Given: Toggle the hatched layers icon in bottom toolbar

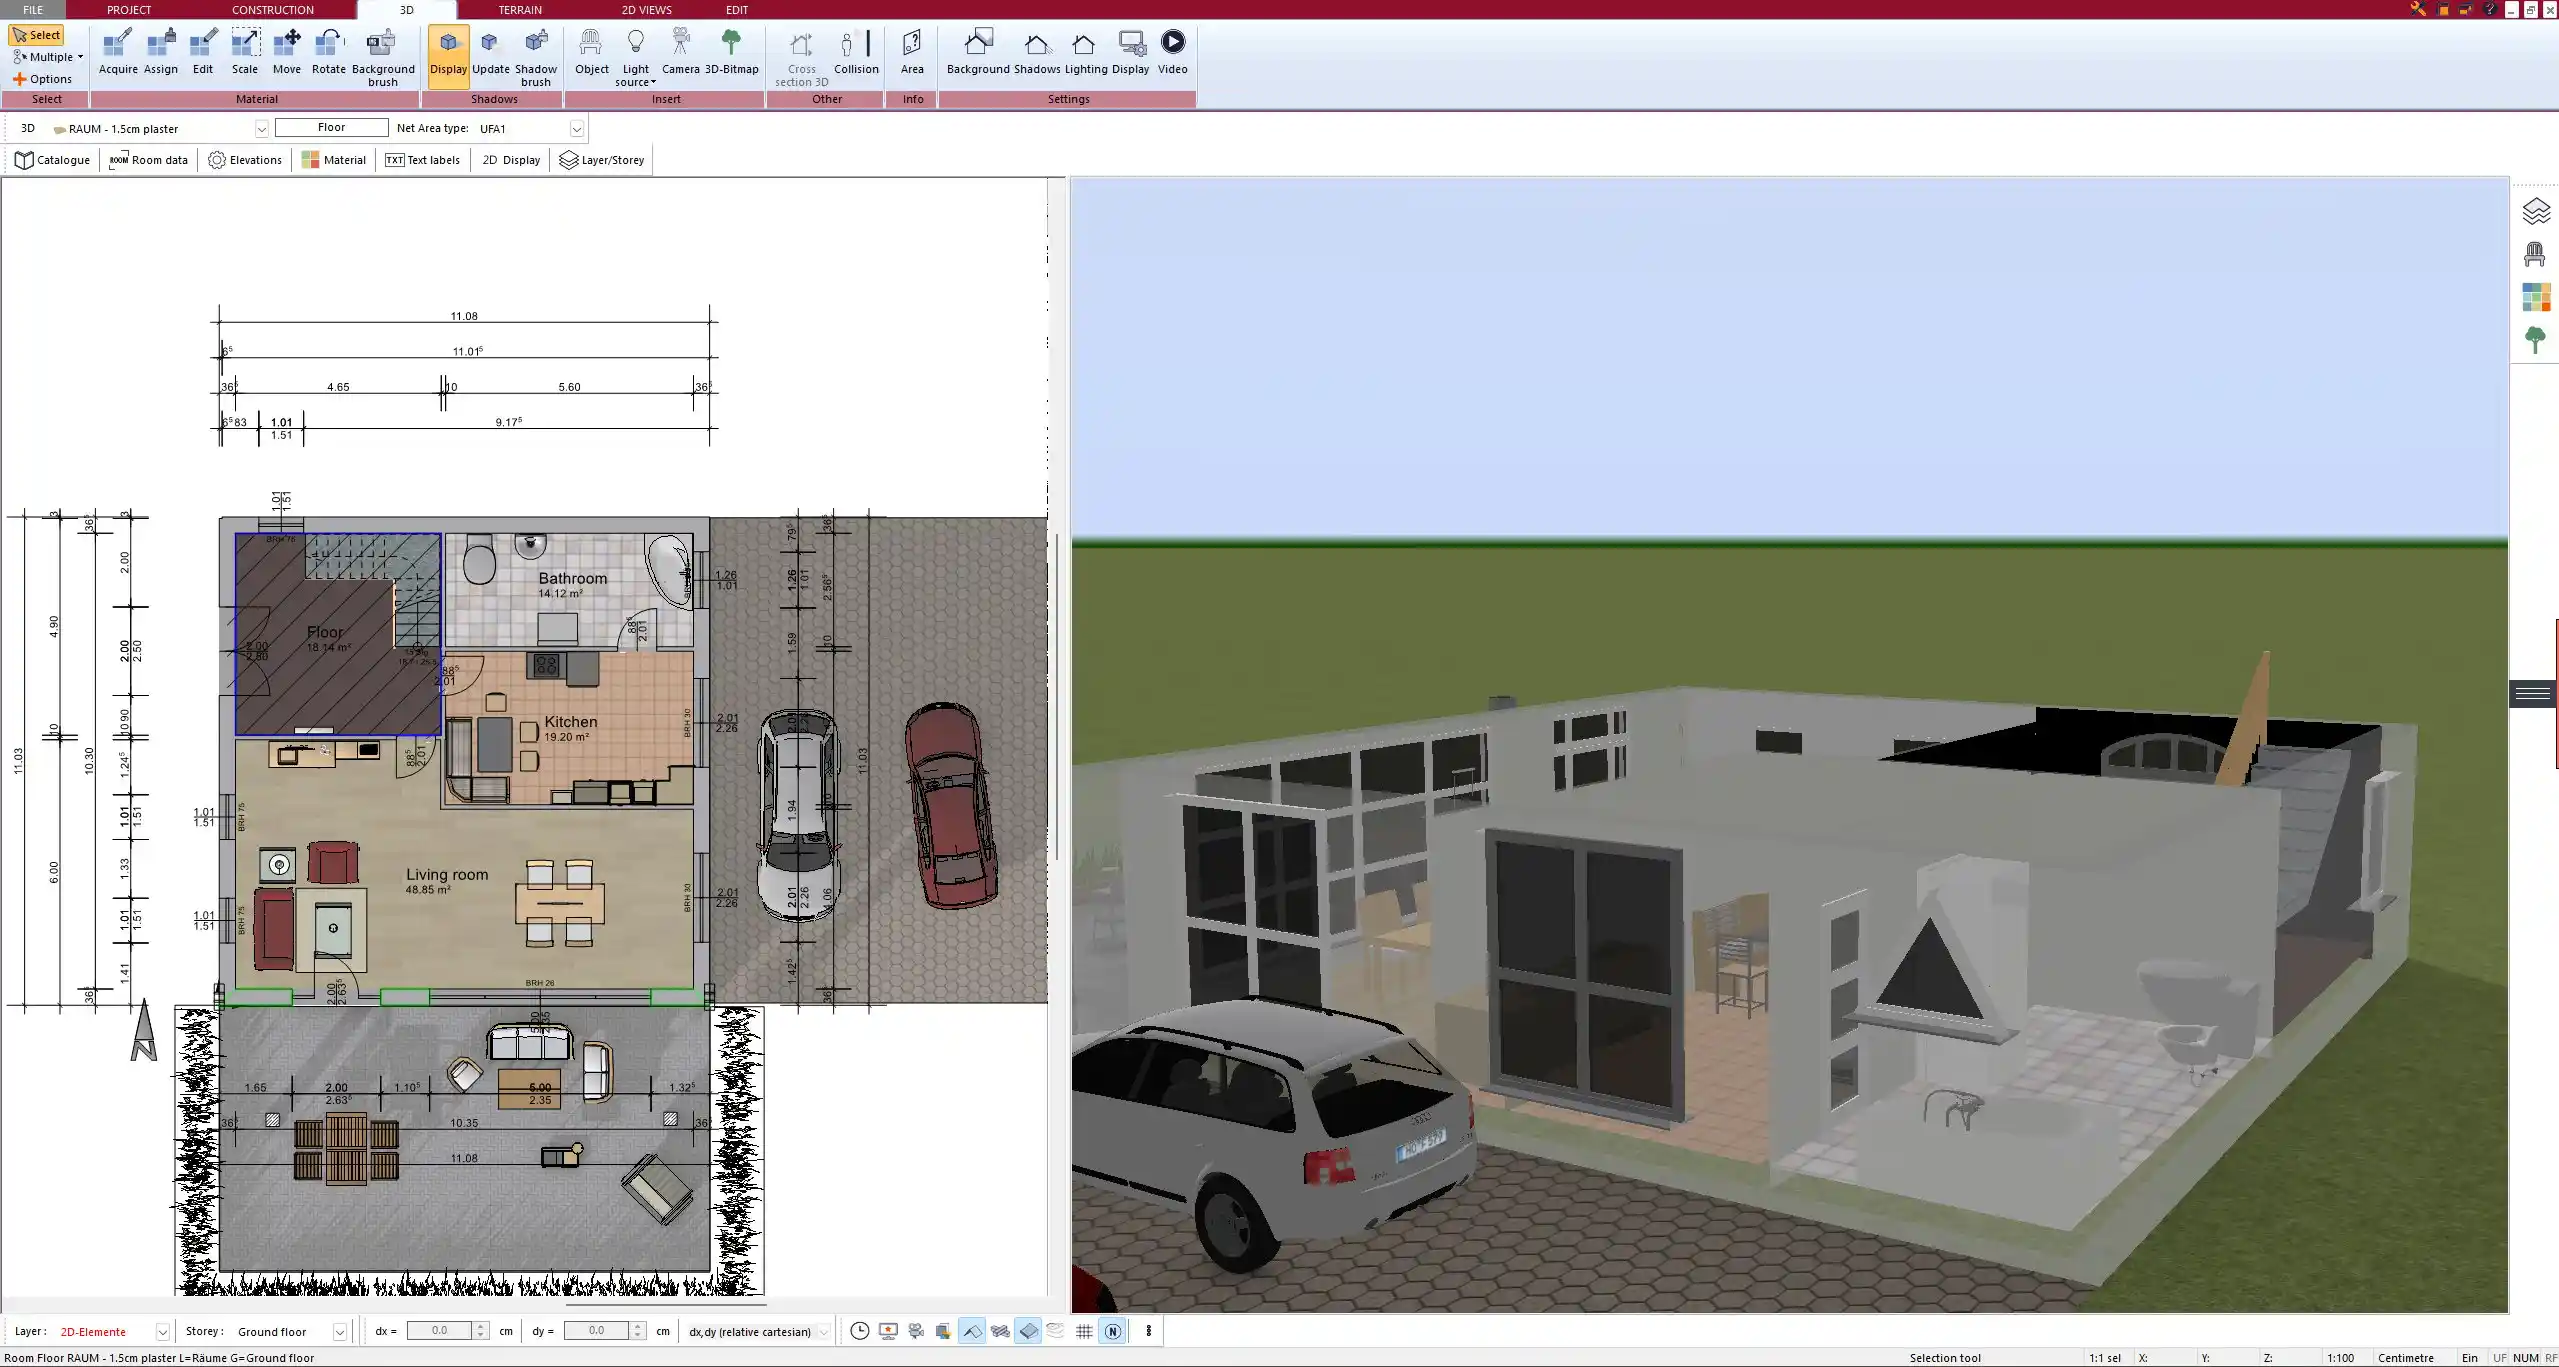Looking at the screenshot, I should pyautogui.click(x=1000, y=1331).
